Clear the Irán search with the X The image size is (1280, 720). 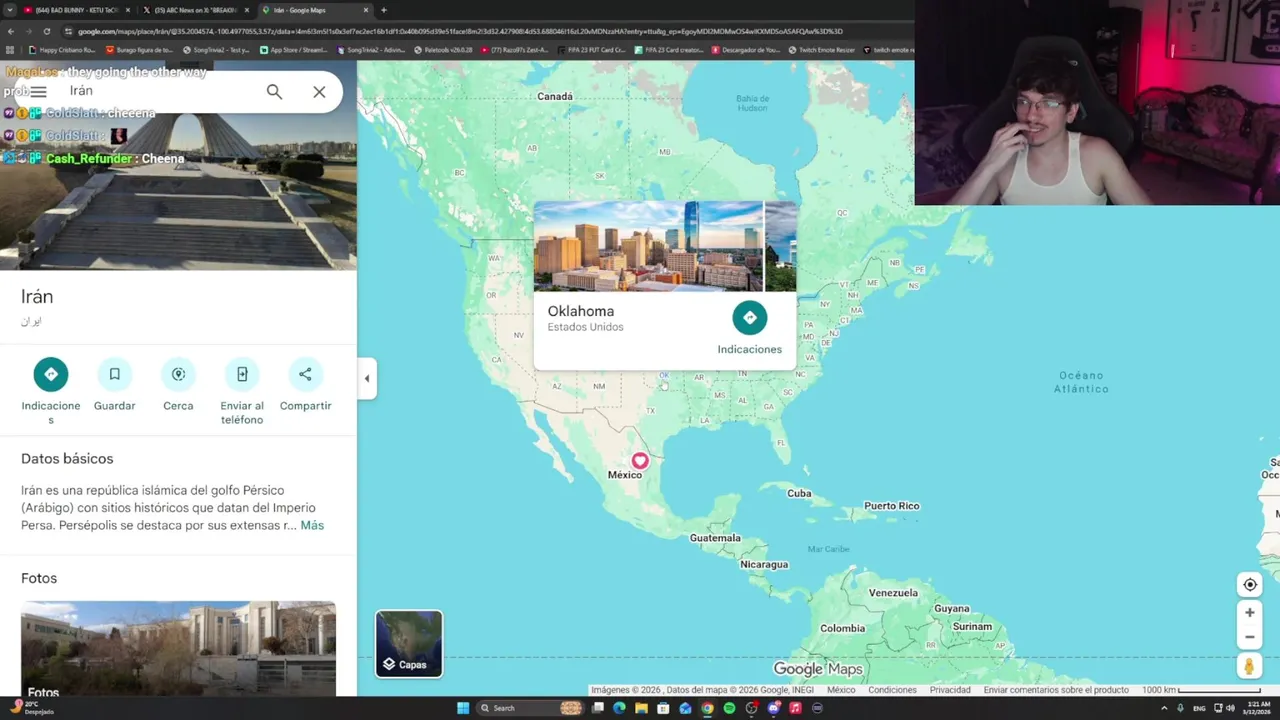click(319, 91)
